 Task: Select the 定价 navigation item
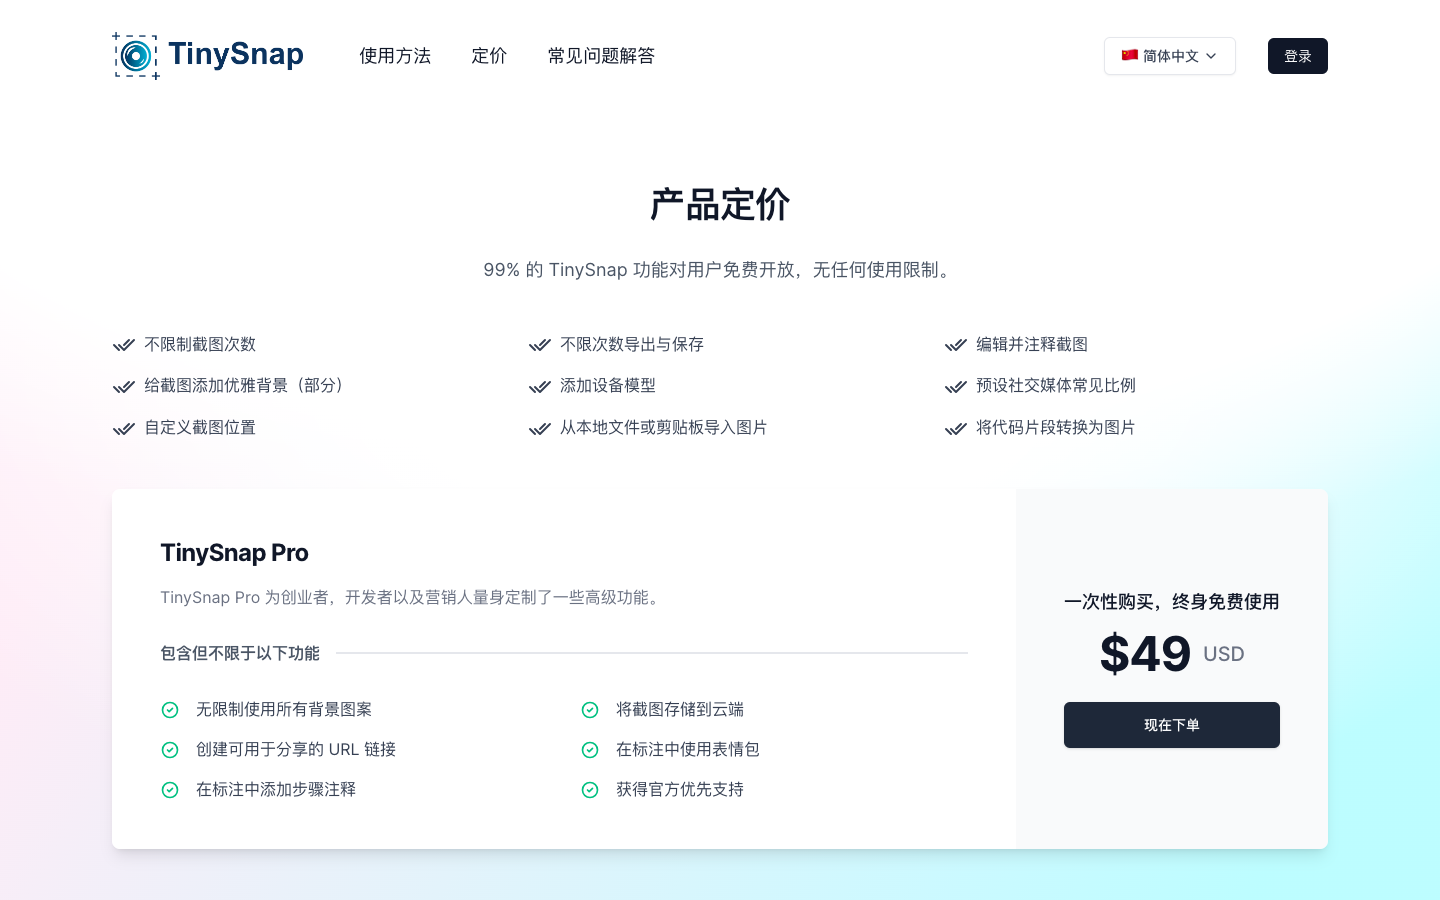coord(489,56)
